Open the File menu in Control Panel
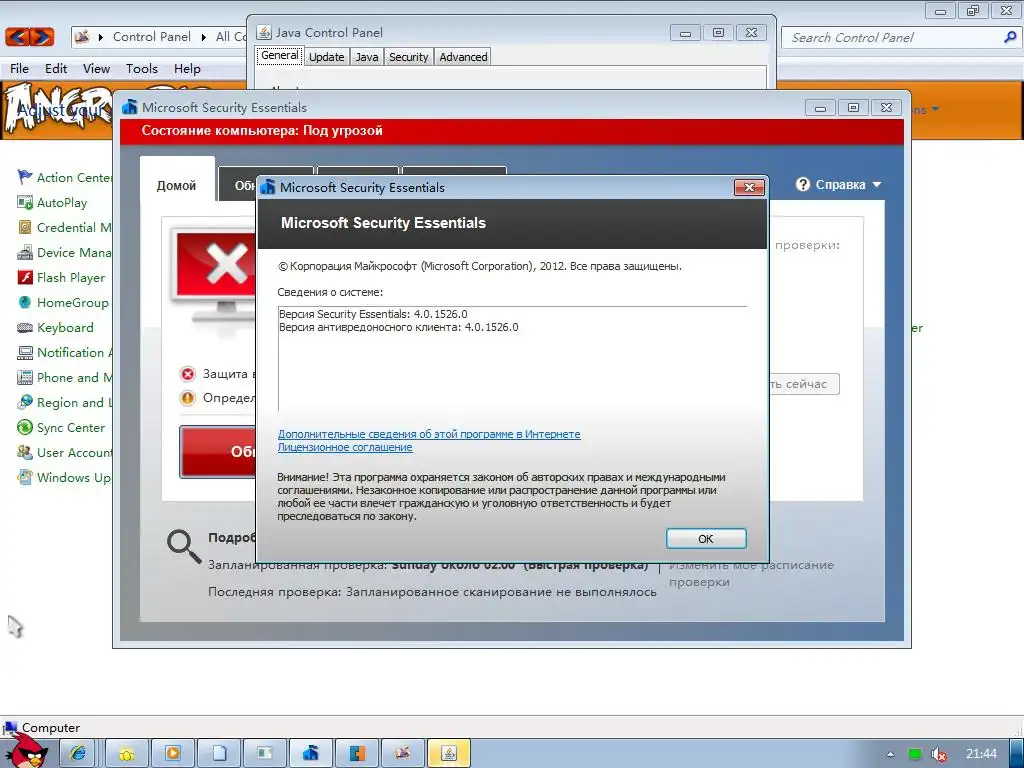The height and width of the screenshot is (768, 1024). (20, 69)
